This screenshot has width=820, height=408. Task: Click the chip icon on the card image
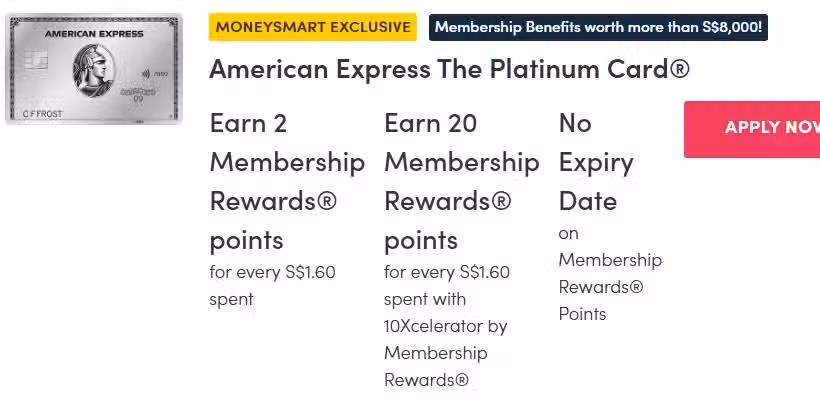36,59
